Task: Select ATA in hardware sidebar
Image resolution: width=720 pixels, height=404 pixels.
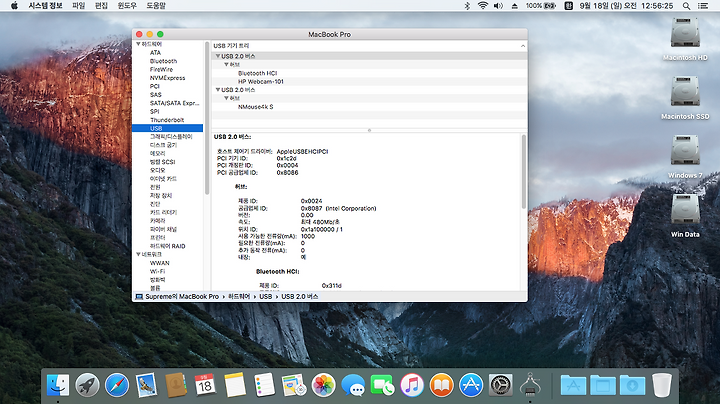Action: [x=155, y=53]
